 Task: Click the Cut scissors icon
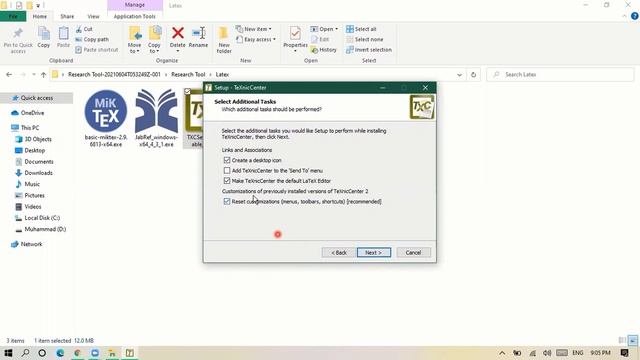point(79,29)
